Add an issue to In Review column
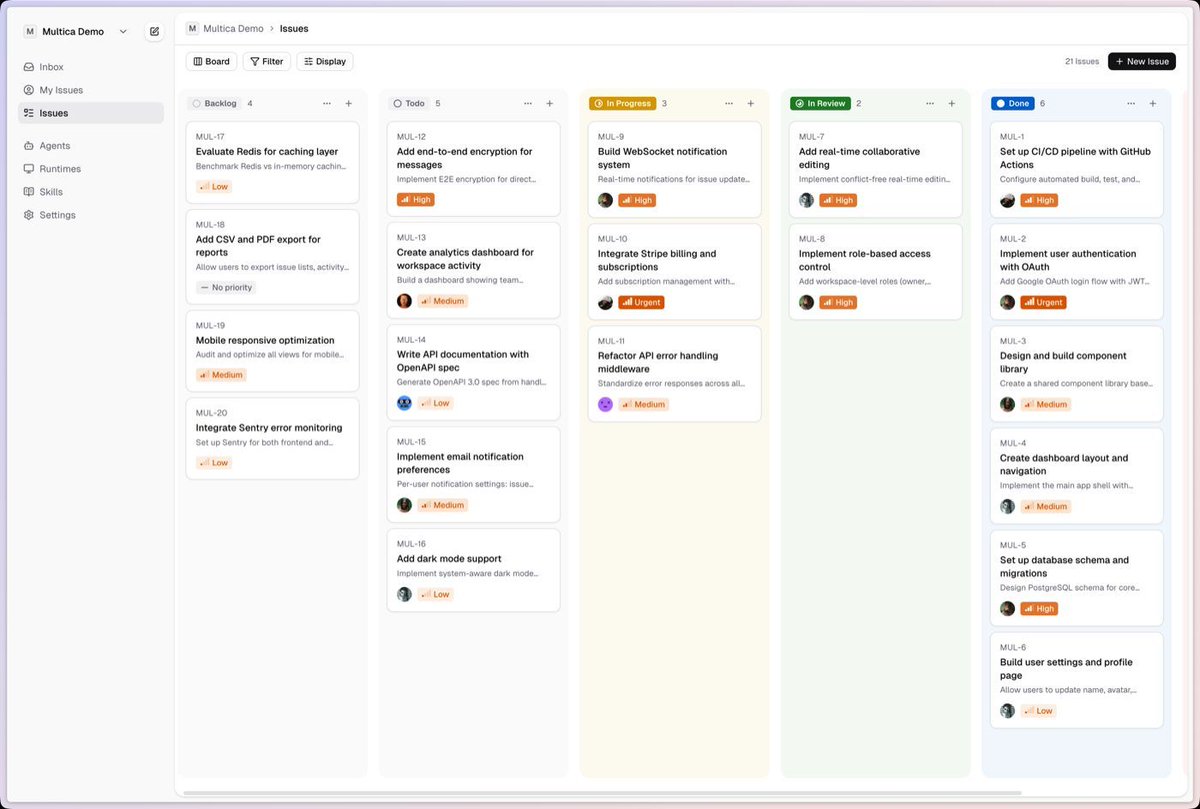 click(x=951, y=103)
